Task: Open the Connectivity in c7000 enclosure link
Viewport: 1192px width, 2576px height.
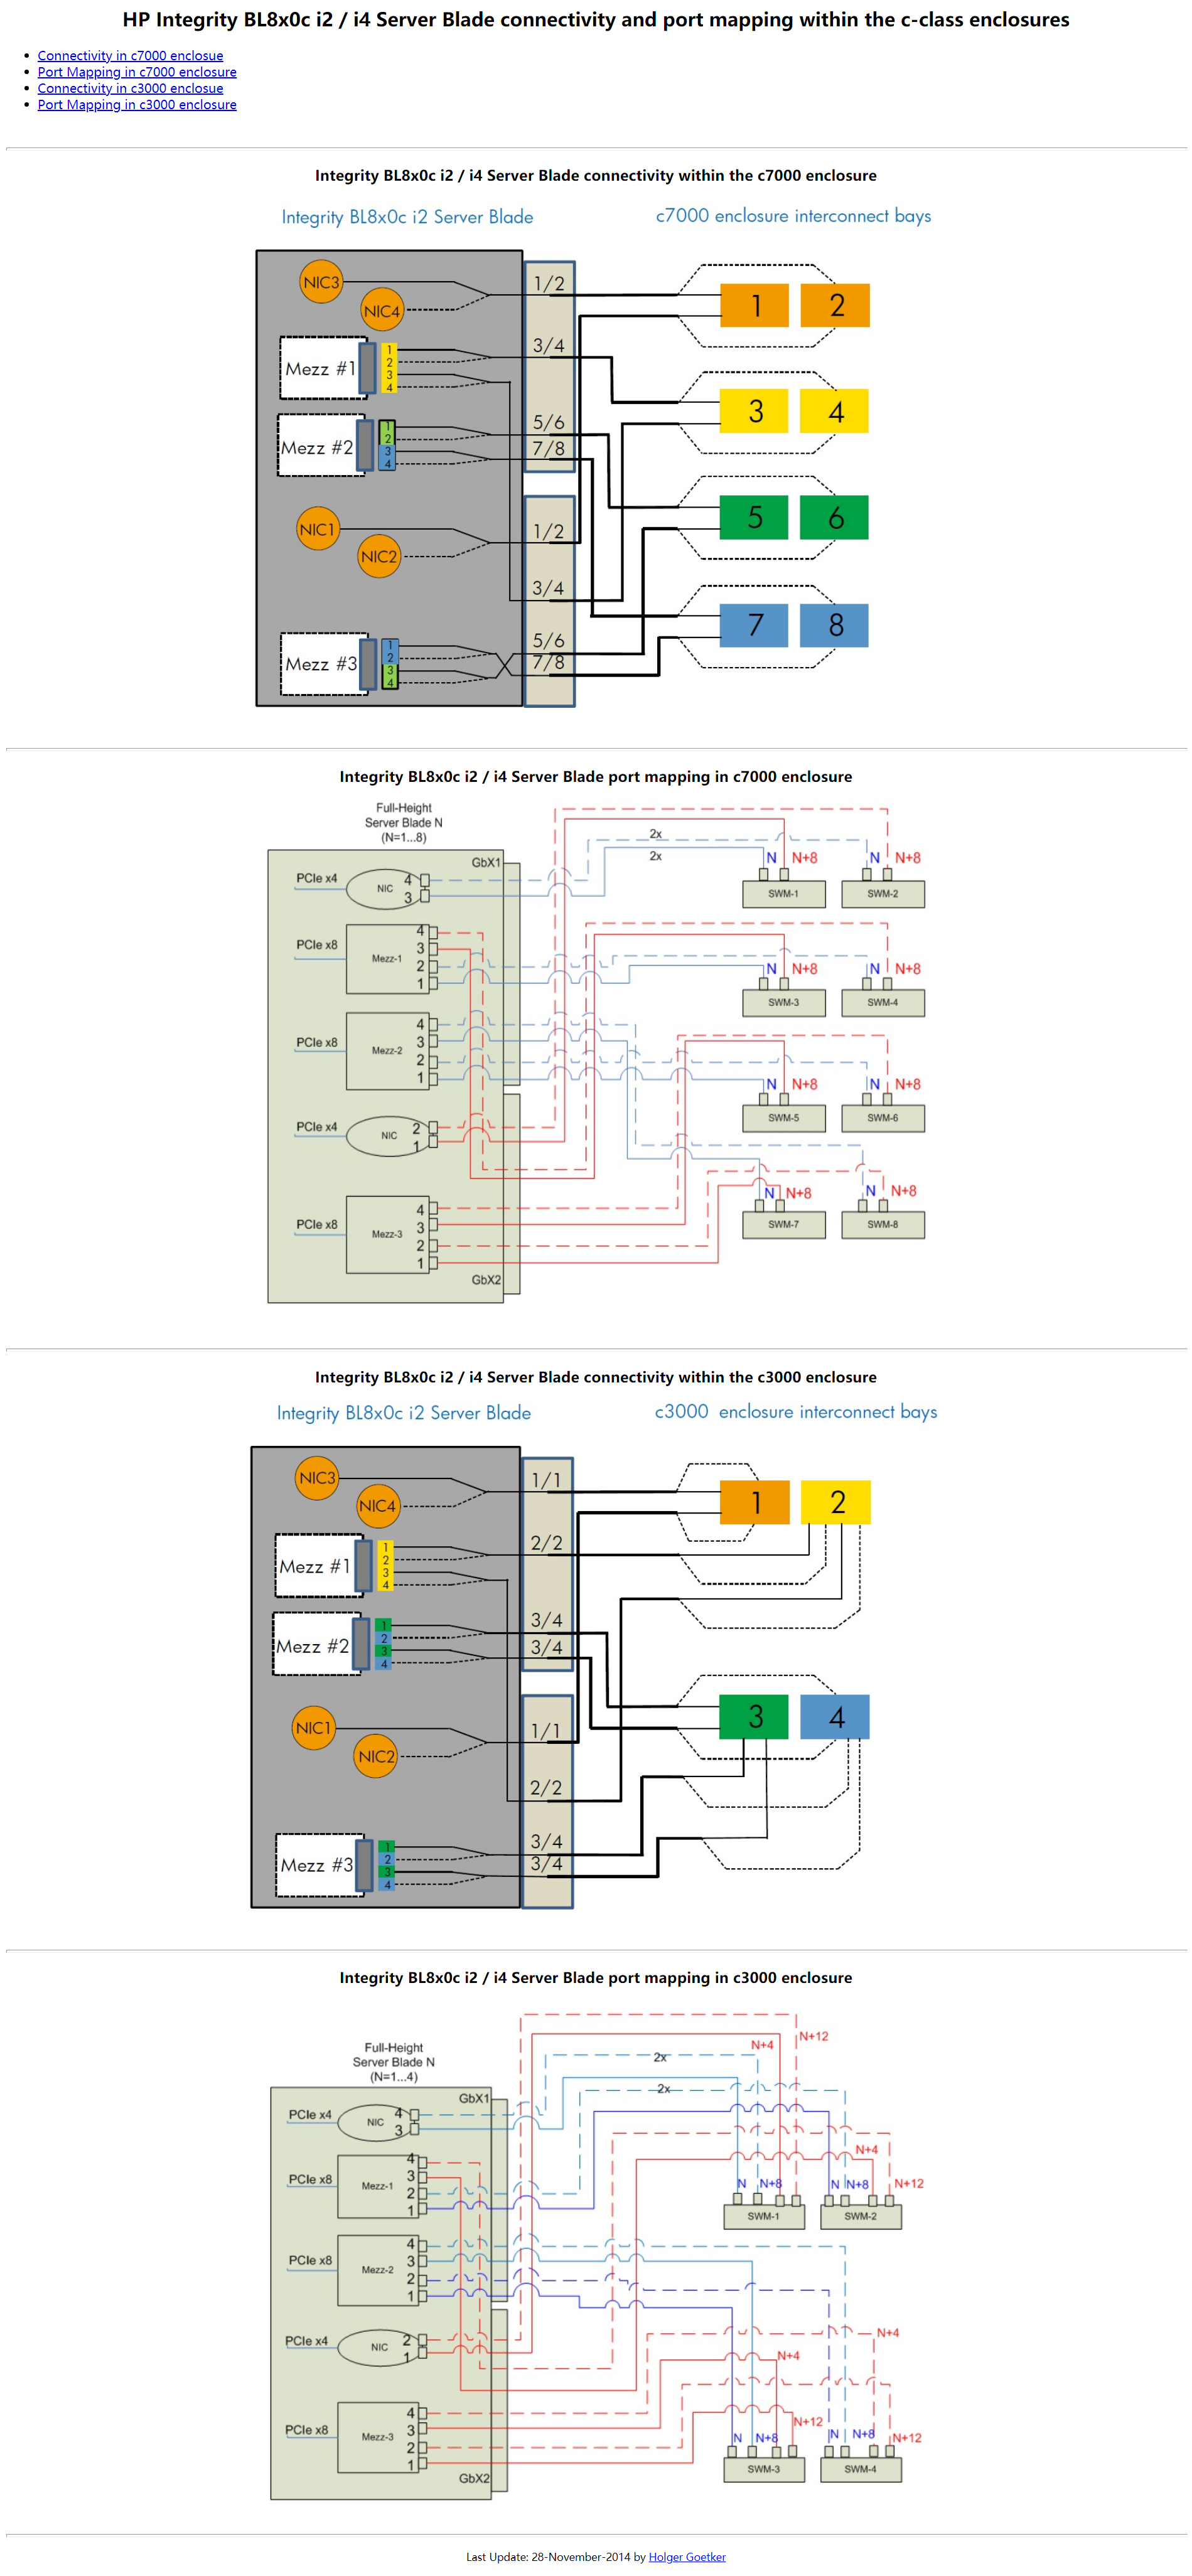Action: (x=130, y=56)
